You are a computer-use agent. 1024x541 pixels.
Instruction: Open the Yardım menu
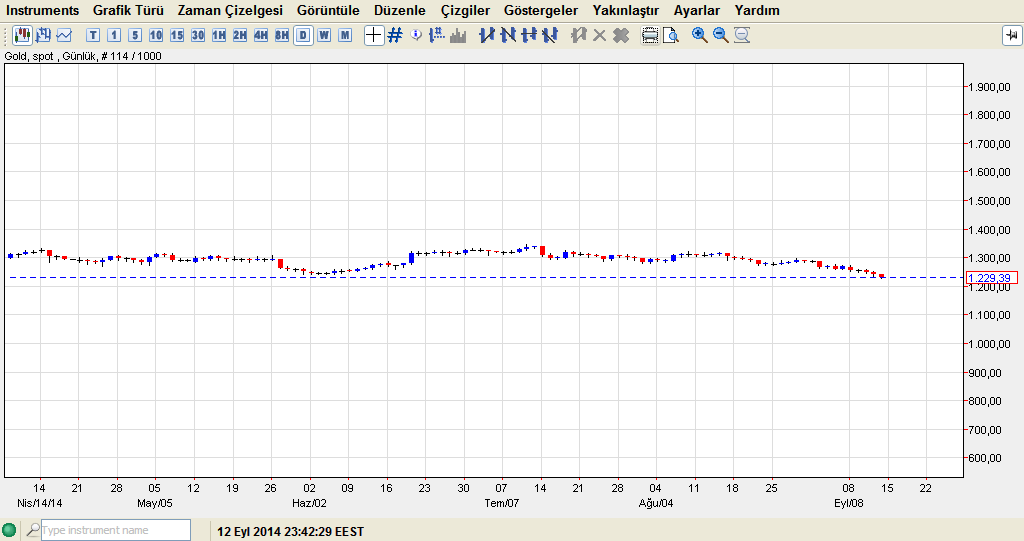click(x=757, y=10)
